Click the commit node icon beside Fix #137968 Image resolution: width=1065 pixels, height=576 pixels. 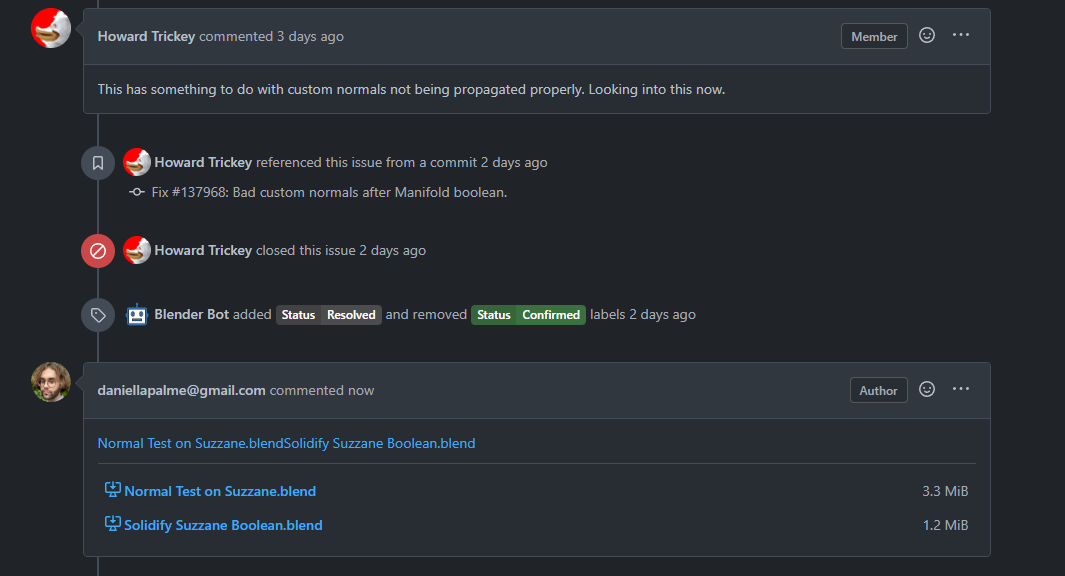[x=137, y=192]
